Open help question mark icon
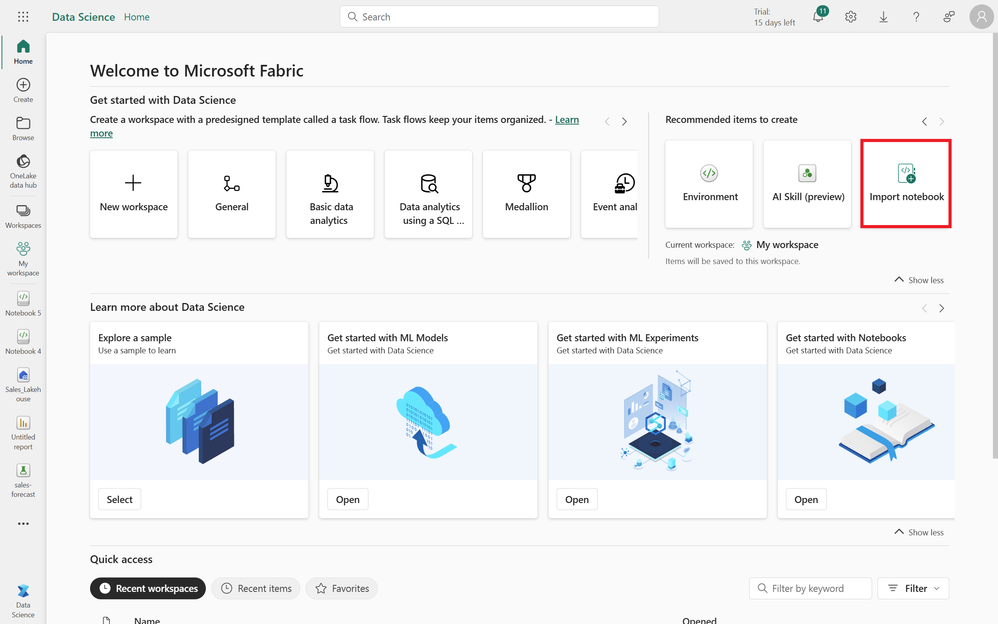The image size is (998, 624). point(916,17)
